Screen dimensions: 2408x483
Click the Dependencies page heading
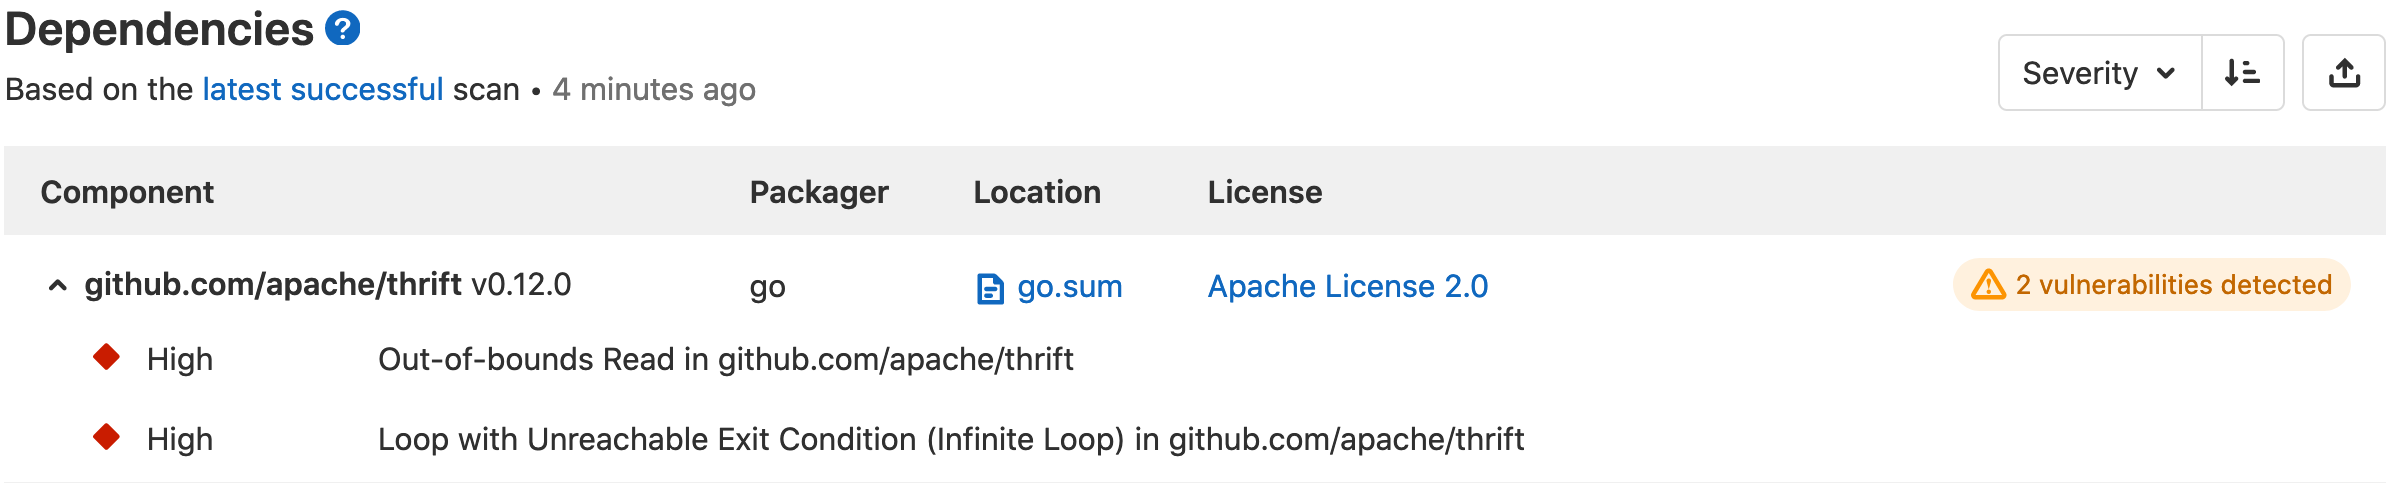[x=159, y=29]
